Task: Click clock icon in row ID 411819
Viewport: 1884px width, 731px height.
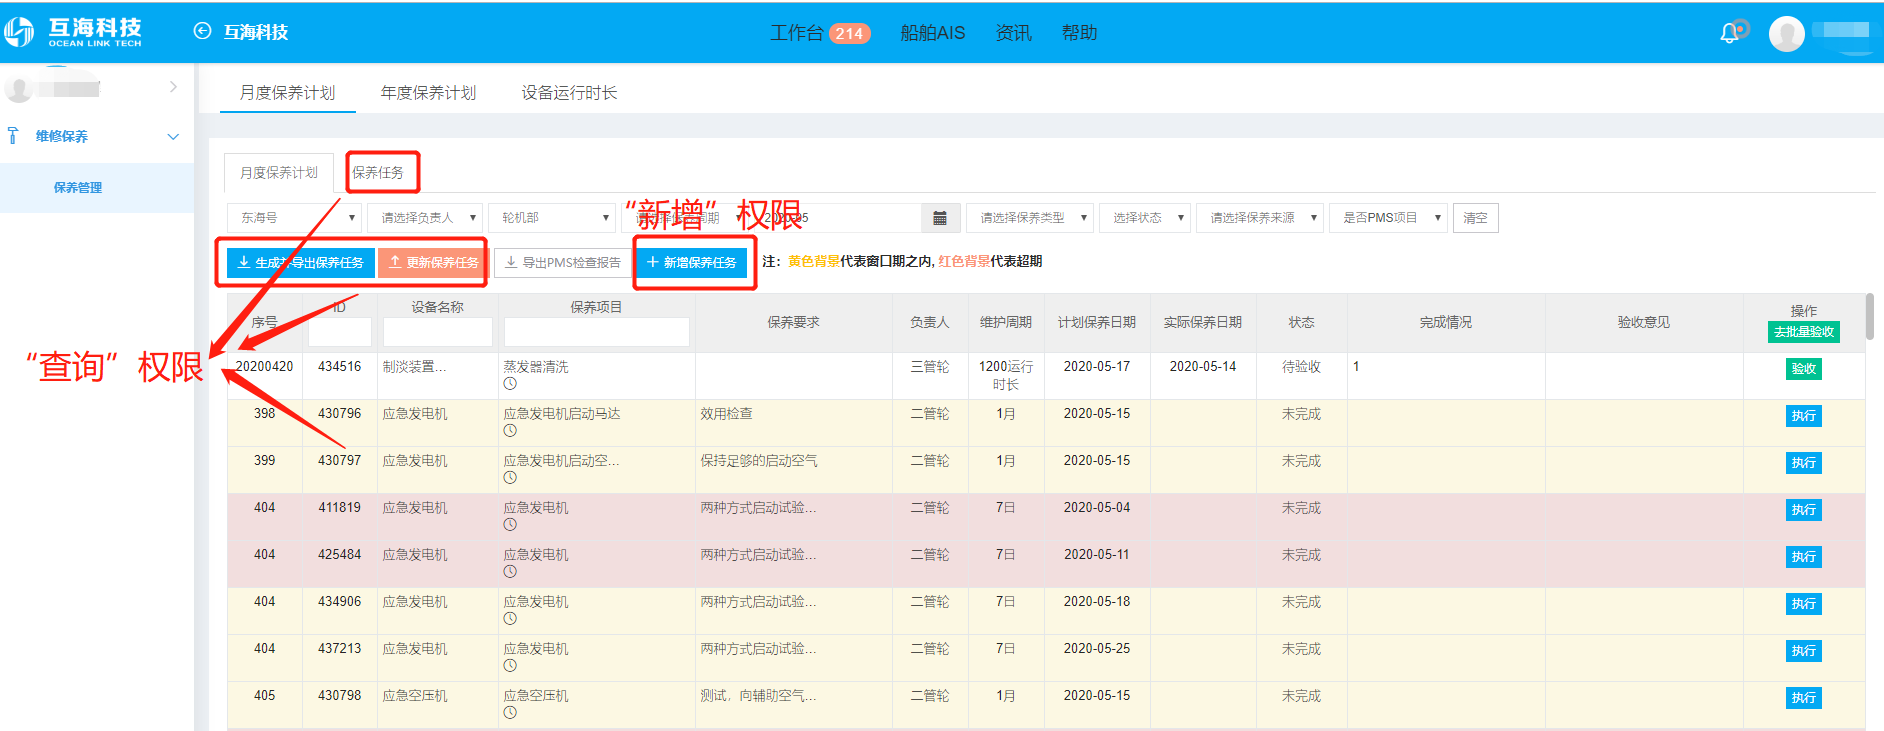Action: [510, 525]
